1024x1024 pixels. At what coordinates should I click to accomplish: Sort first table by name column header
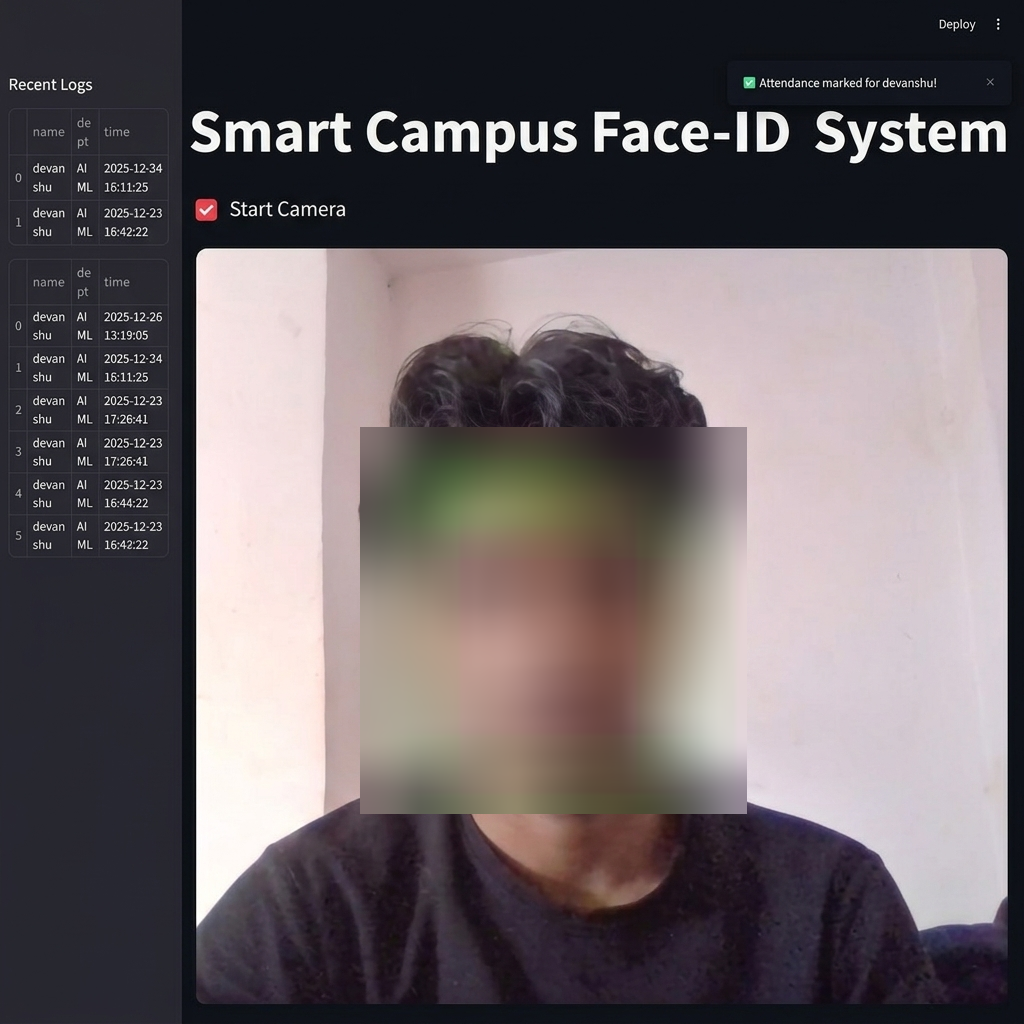click(x=49, y=132)
